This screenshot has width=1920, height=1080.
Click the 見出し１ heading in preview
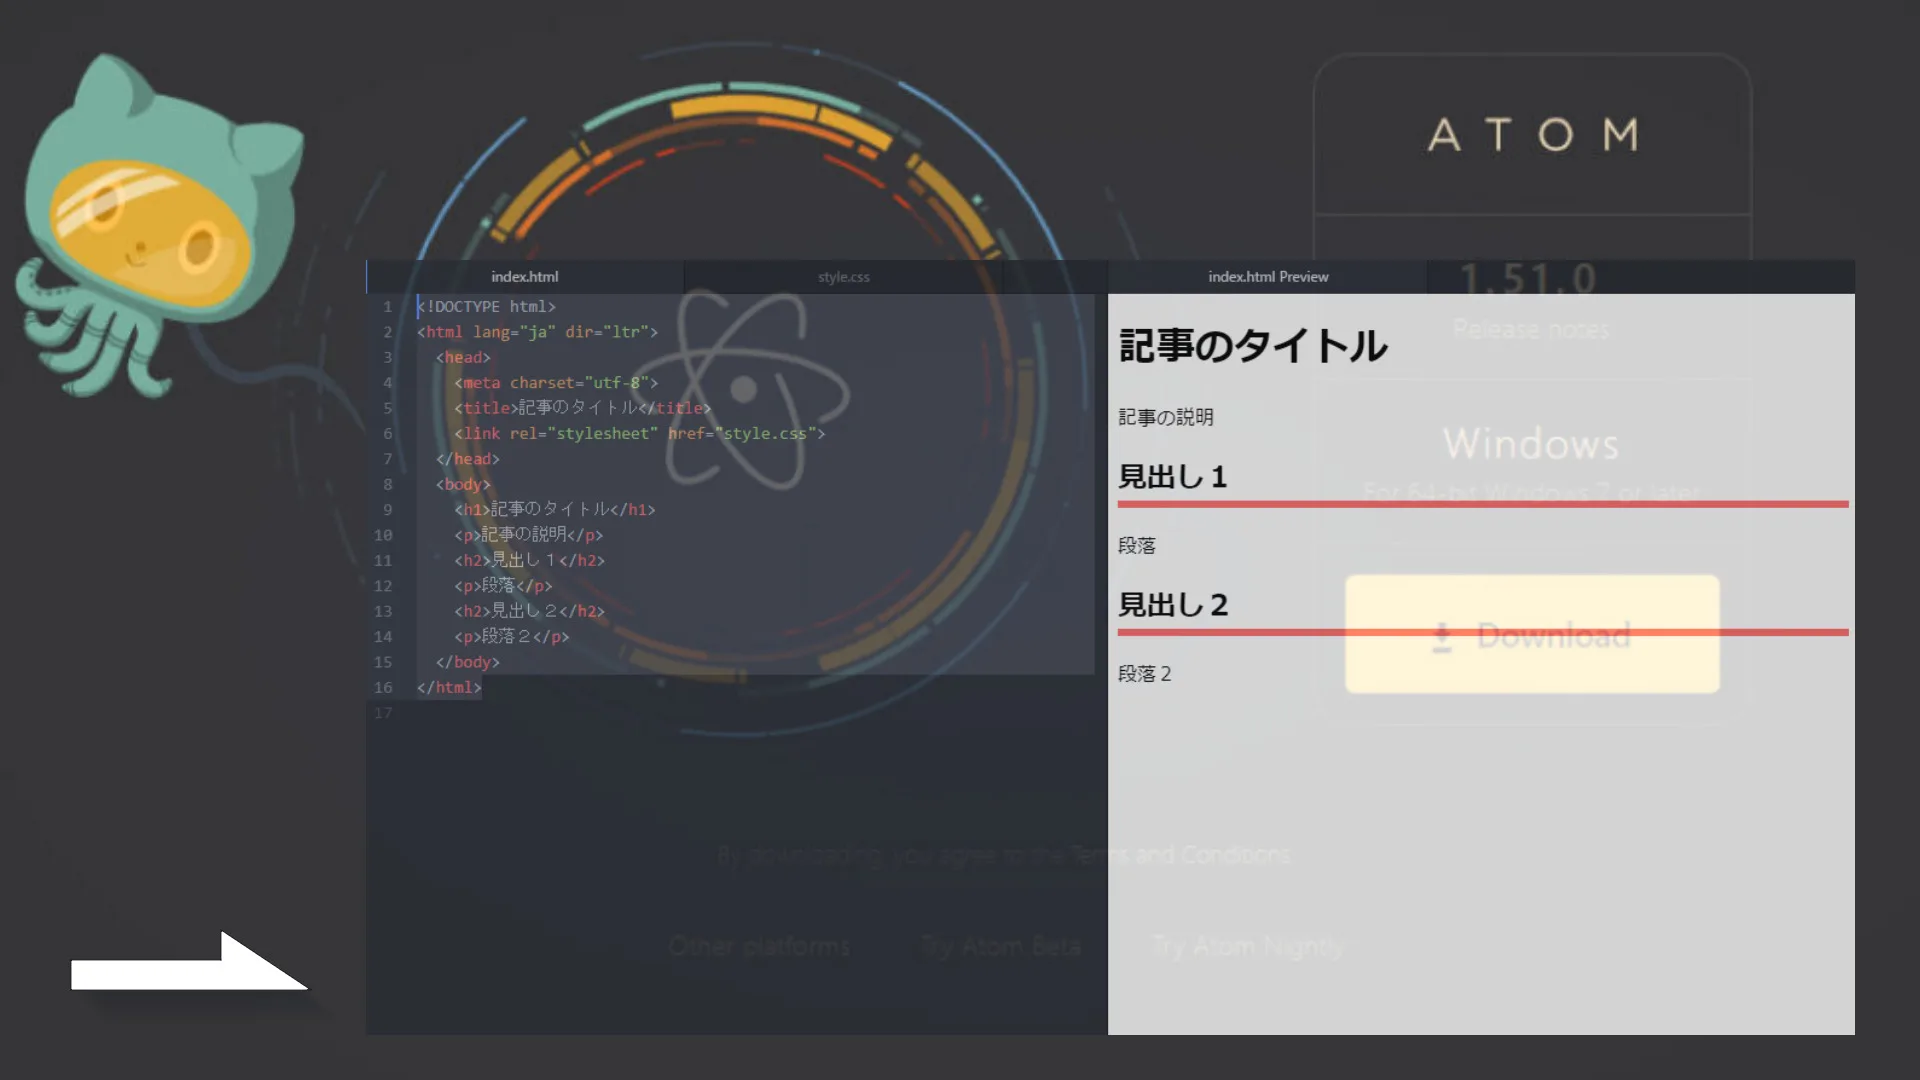pos(1172,477)
